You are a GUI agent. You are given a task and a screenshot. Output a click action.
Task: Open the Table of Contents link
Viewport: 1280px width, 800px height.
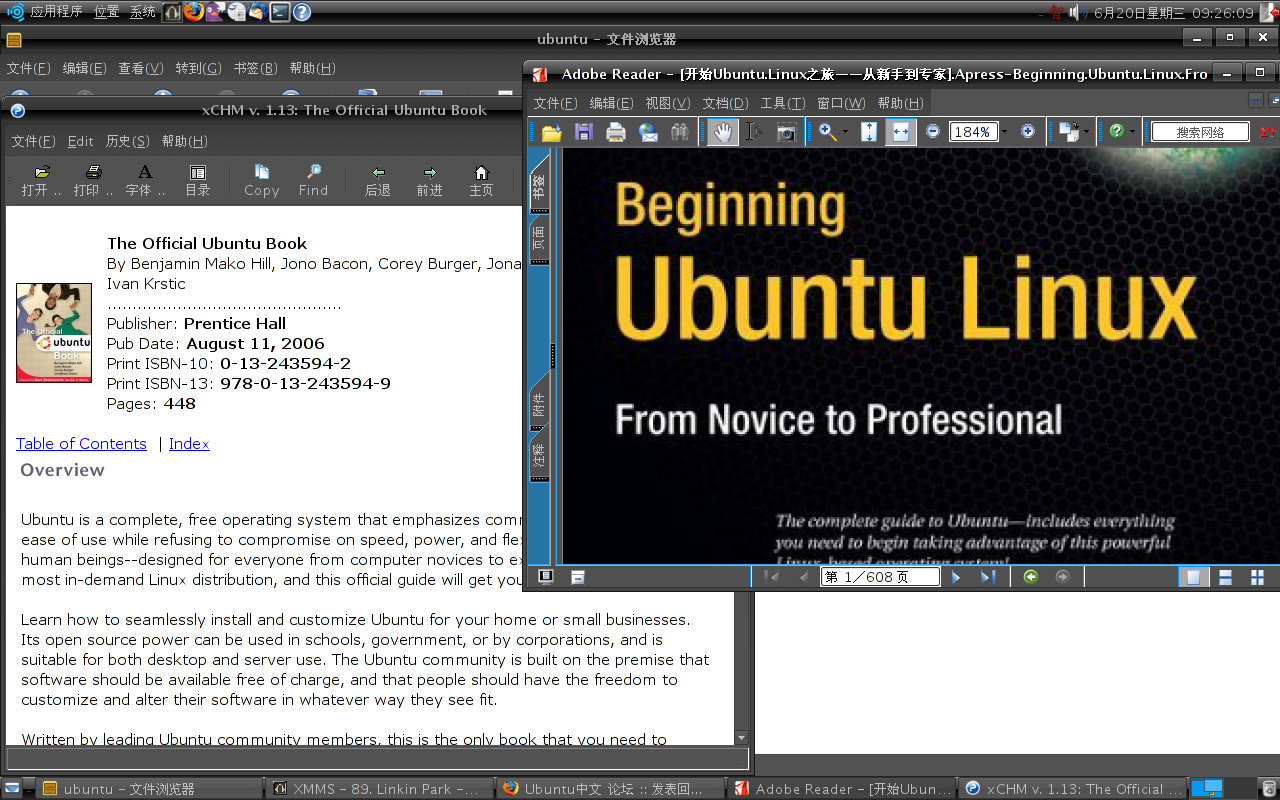[x=81, y=444]
